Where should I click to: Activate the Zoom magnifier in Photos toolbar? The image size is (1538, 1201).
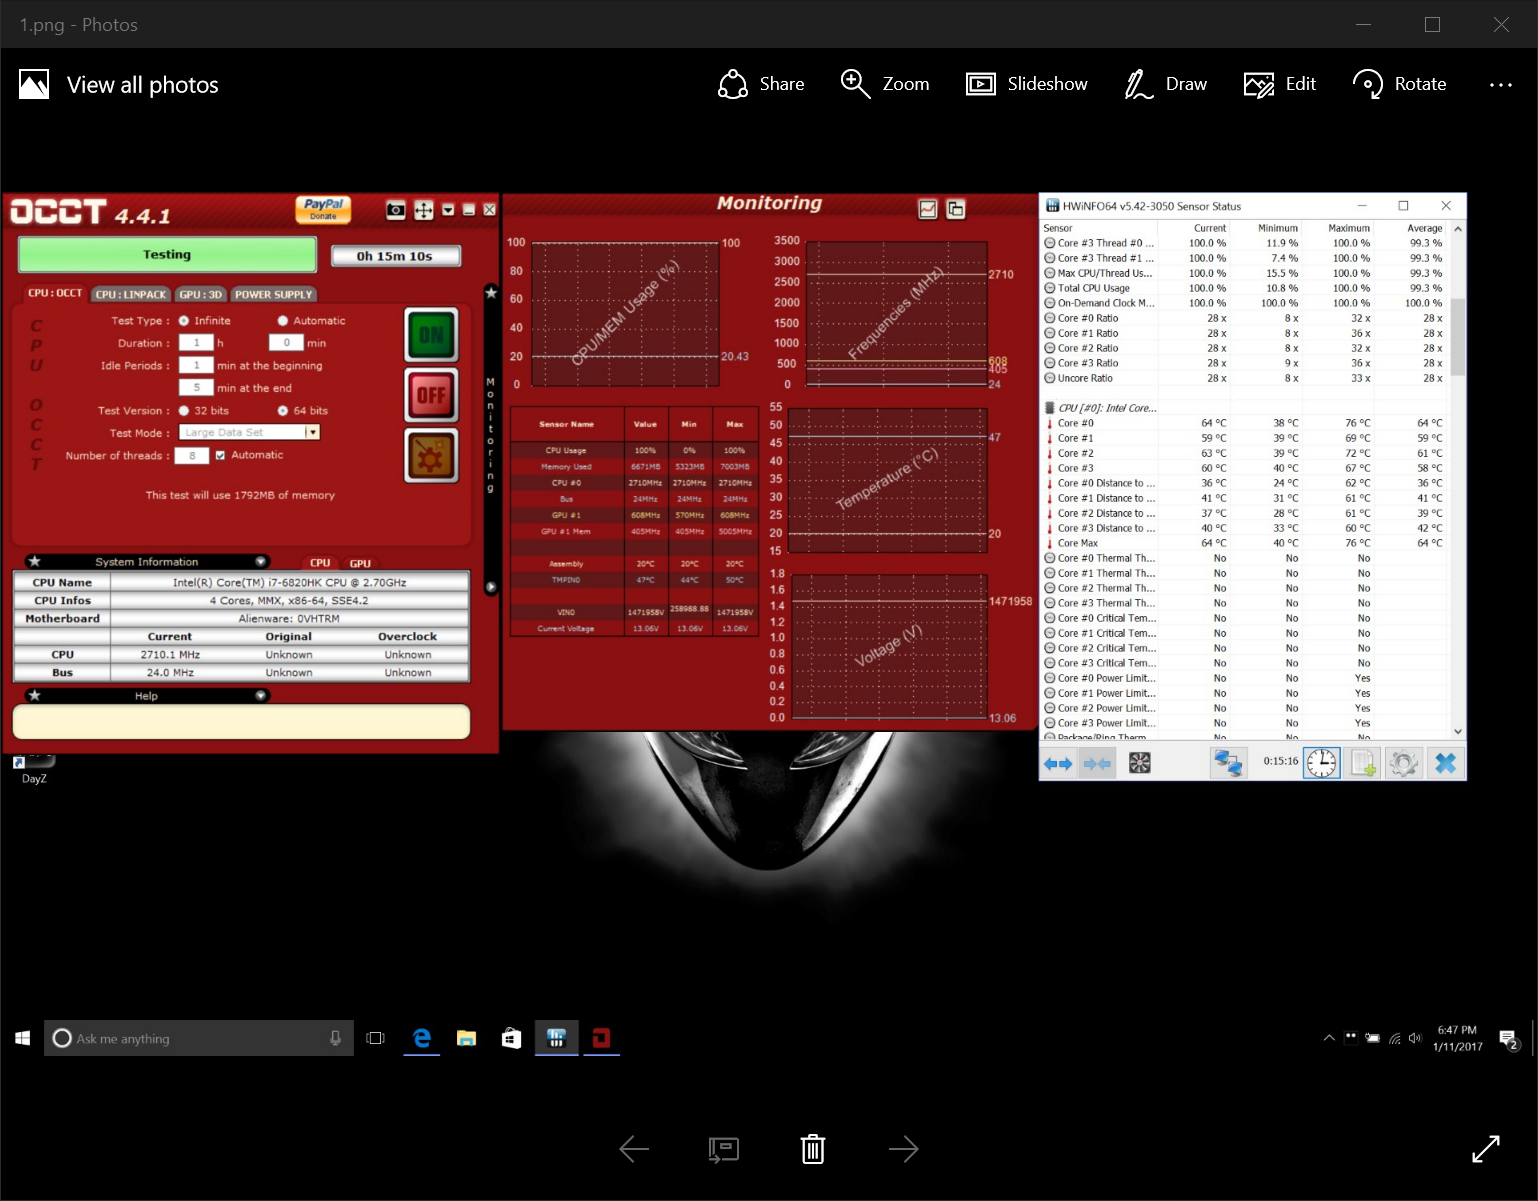pos(884,84)
